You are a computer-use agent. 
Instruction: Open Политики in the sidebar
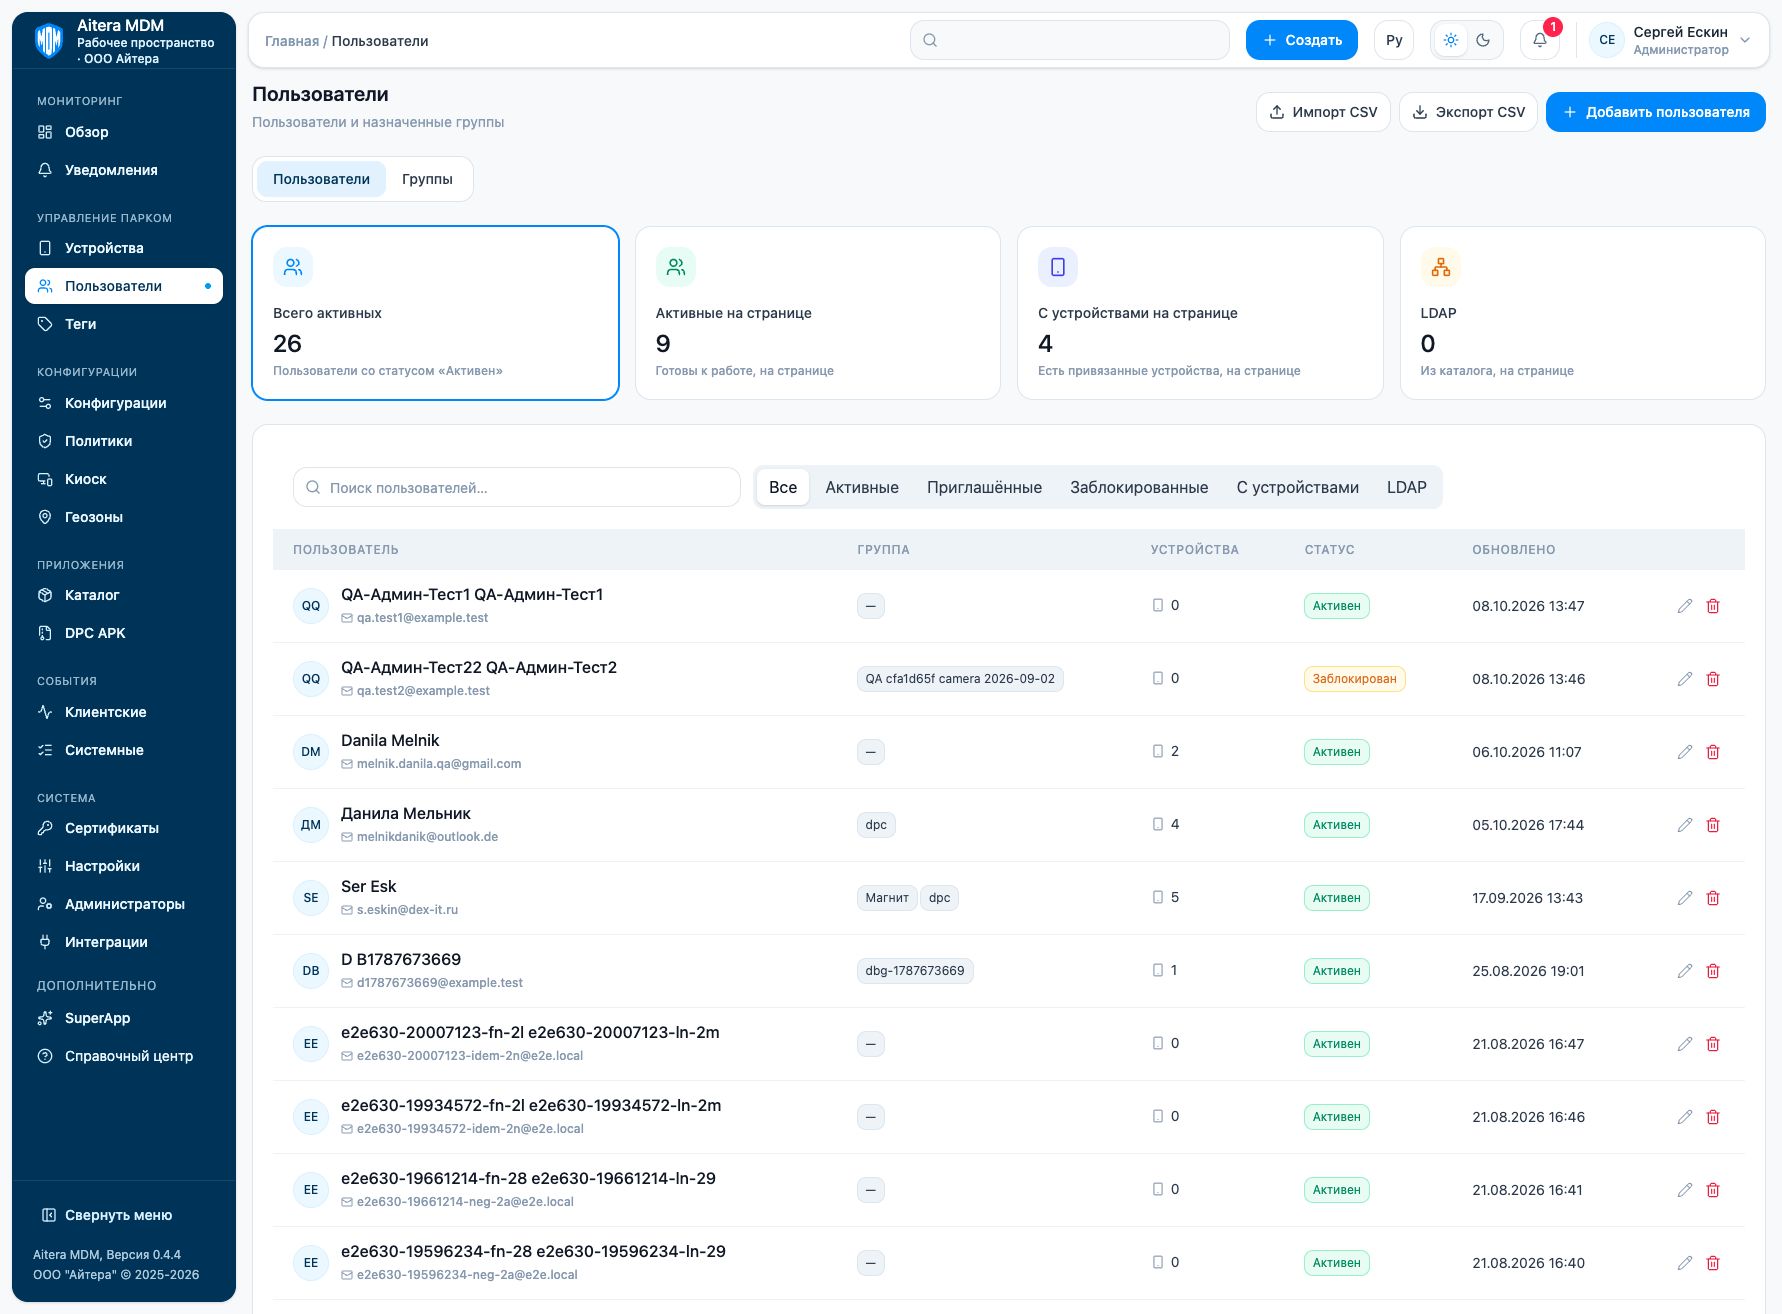pos(124,441)
